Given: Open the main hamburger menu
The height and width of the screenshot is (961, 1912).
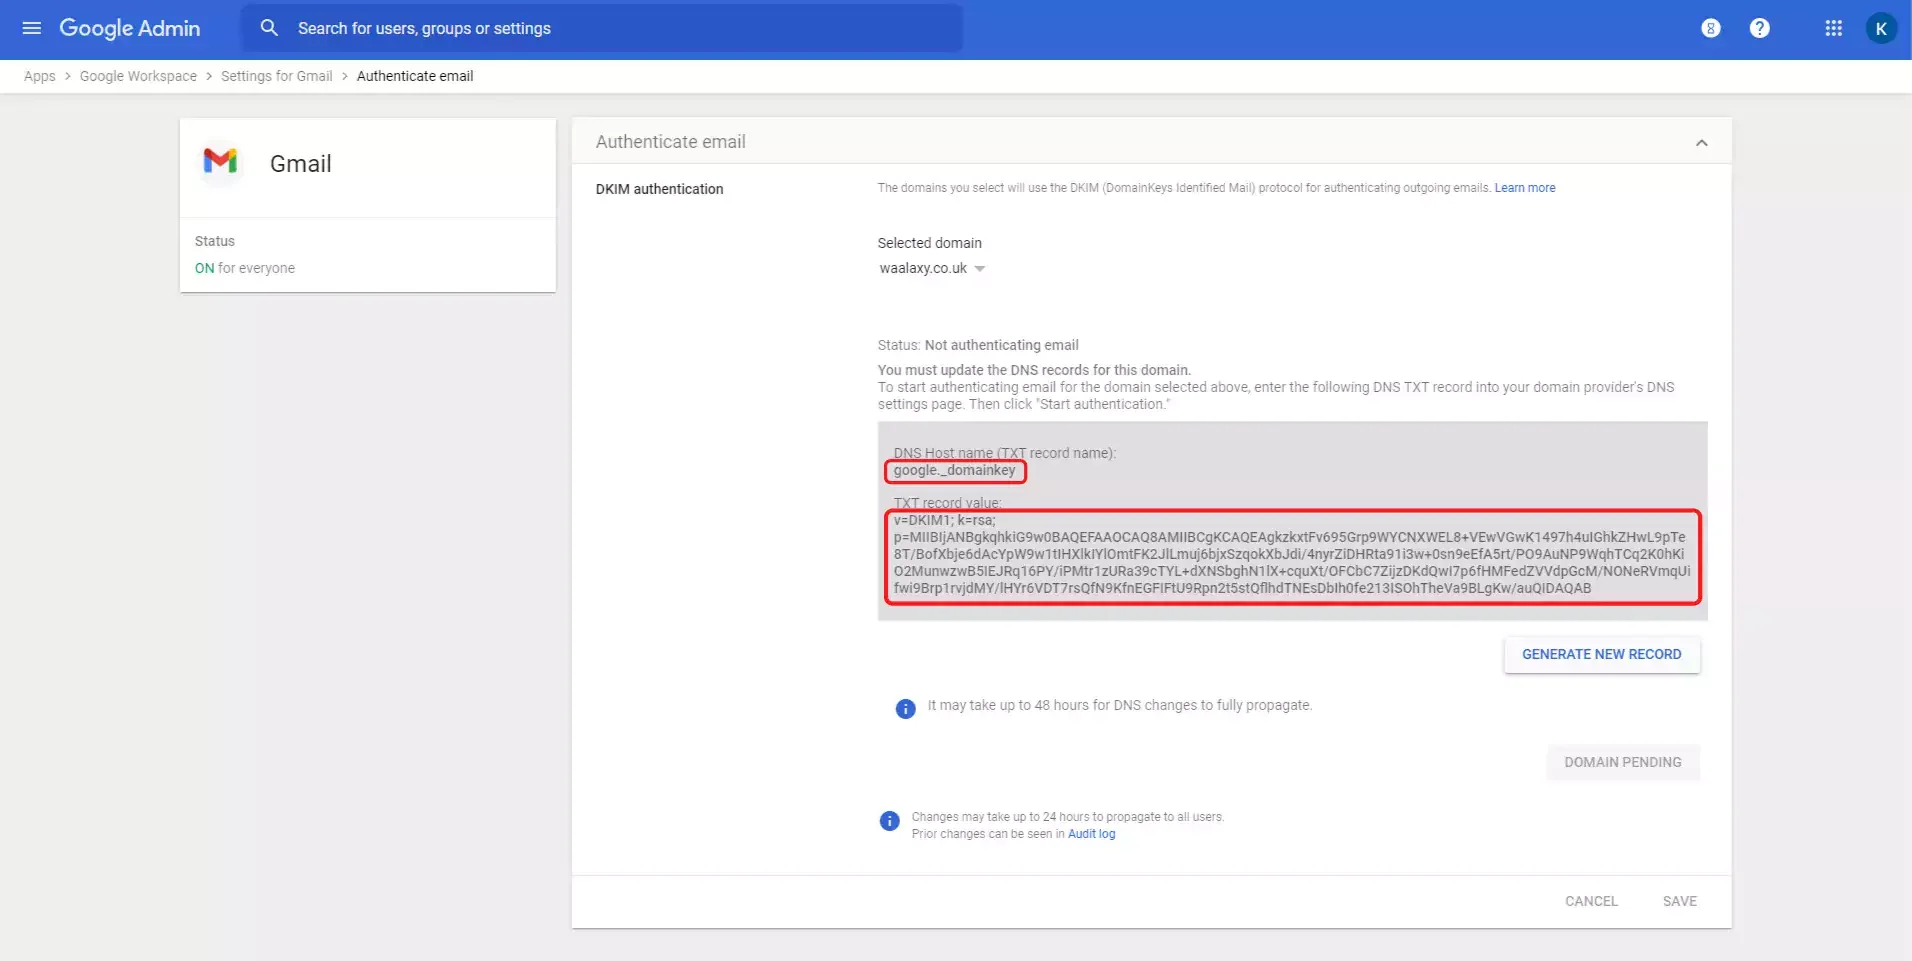Looking at the screenshot, I should click(x=32, y=28).
